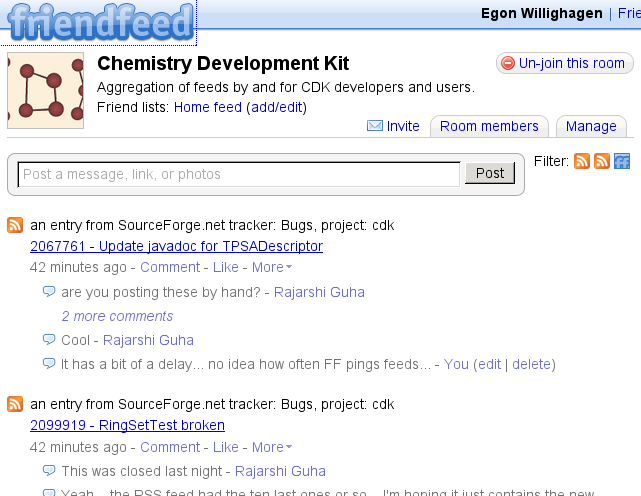The width and height of the screenshot is (641, 496).
Task: Switch to the Room members tab
Action: [489, 126]
